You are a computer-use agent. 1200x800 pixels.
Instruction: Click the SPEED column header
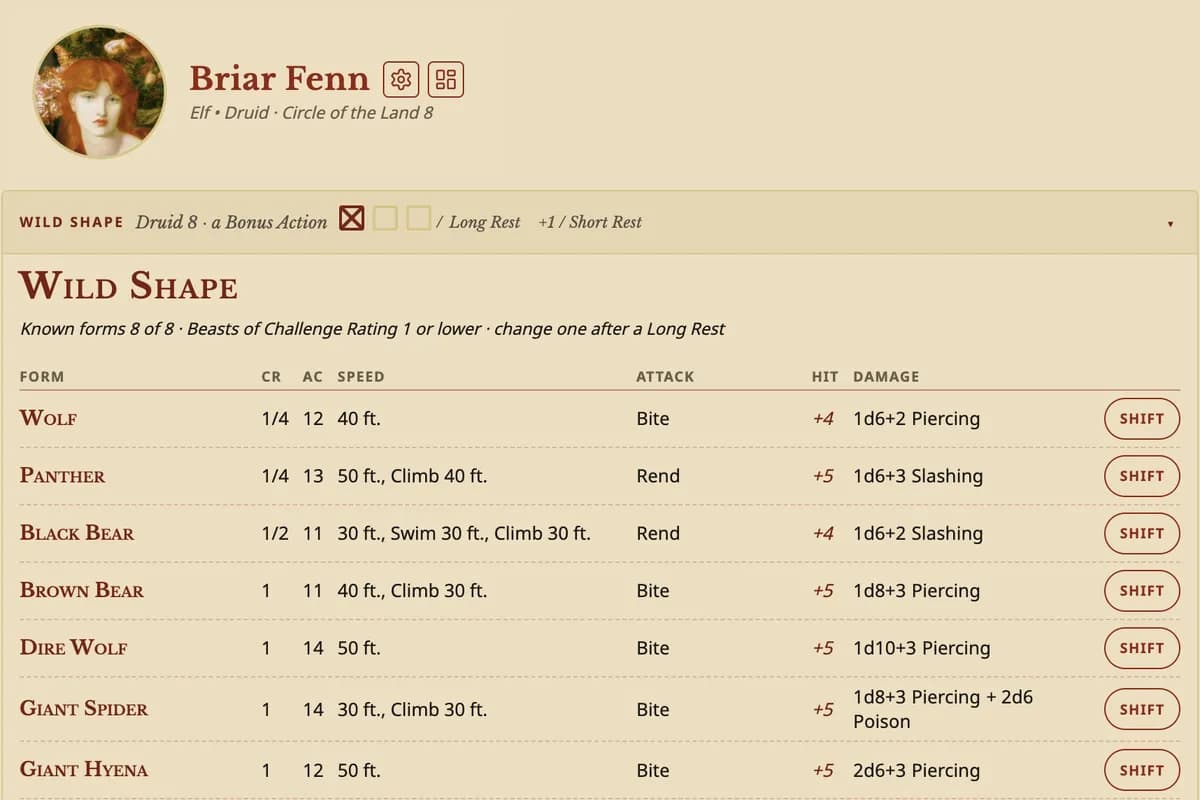[361, 377]
